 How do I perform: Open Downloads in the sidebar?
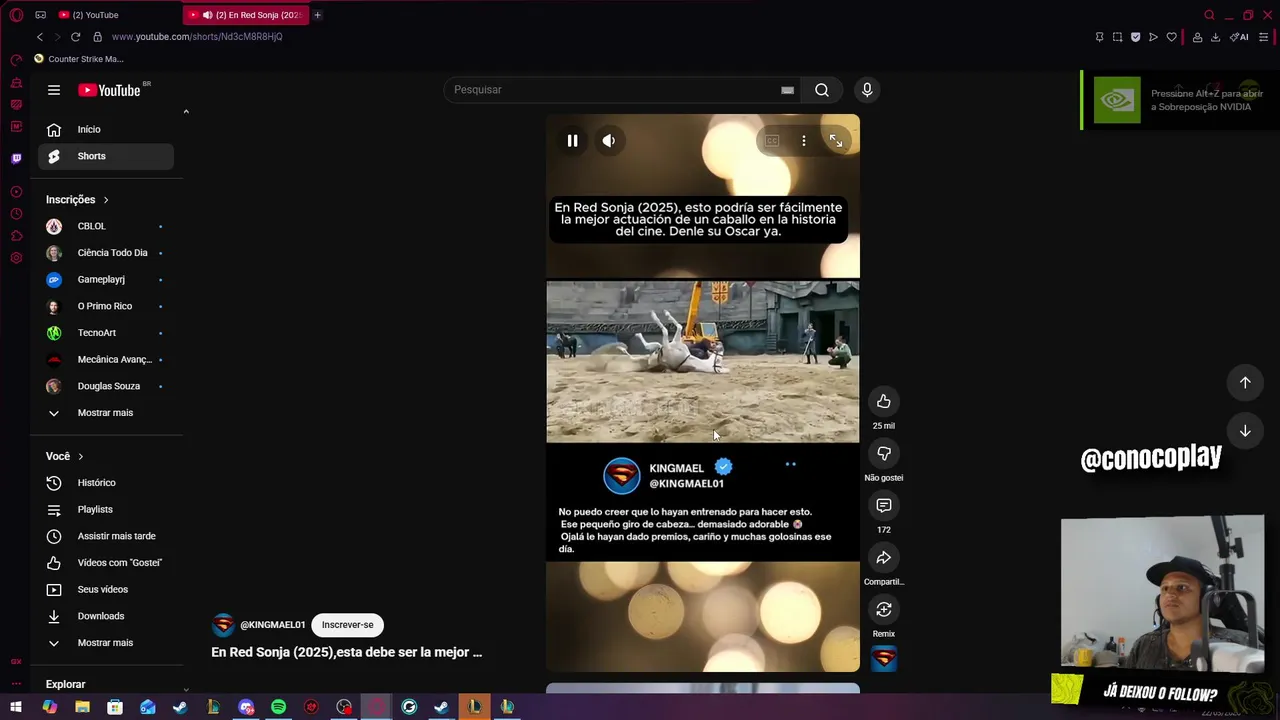coord(106,616)
